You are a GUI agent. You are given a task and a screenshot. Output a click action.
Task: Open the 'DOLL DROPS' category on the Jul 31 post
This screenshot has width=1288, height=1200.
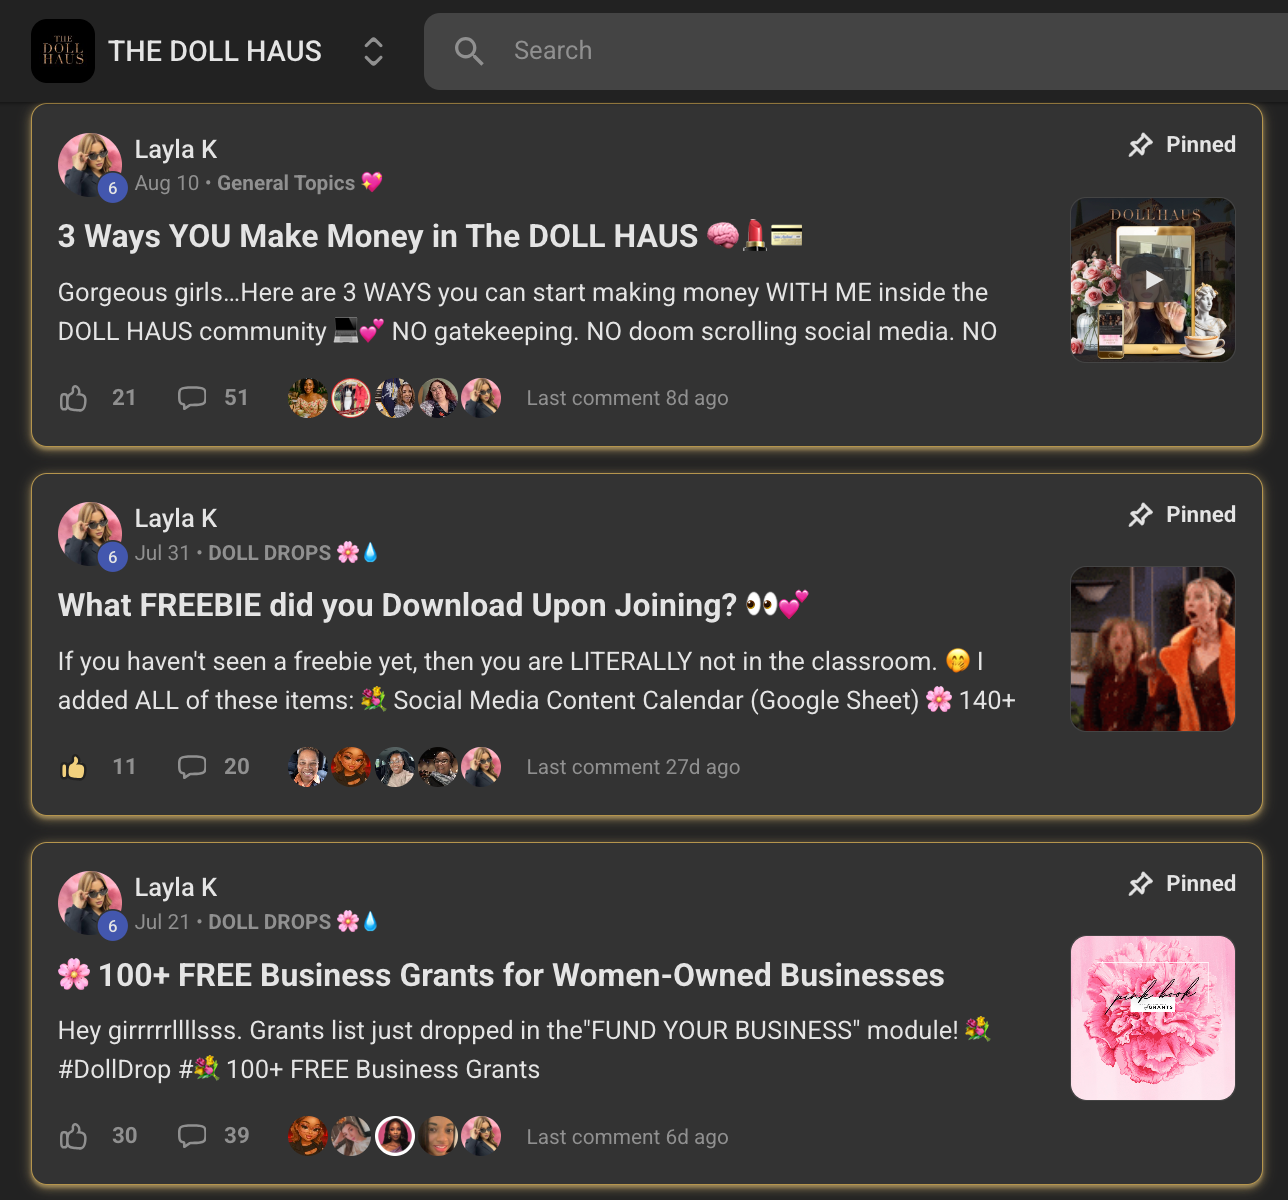270,552
